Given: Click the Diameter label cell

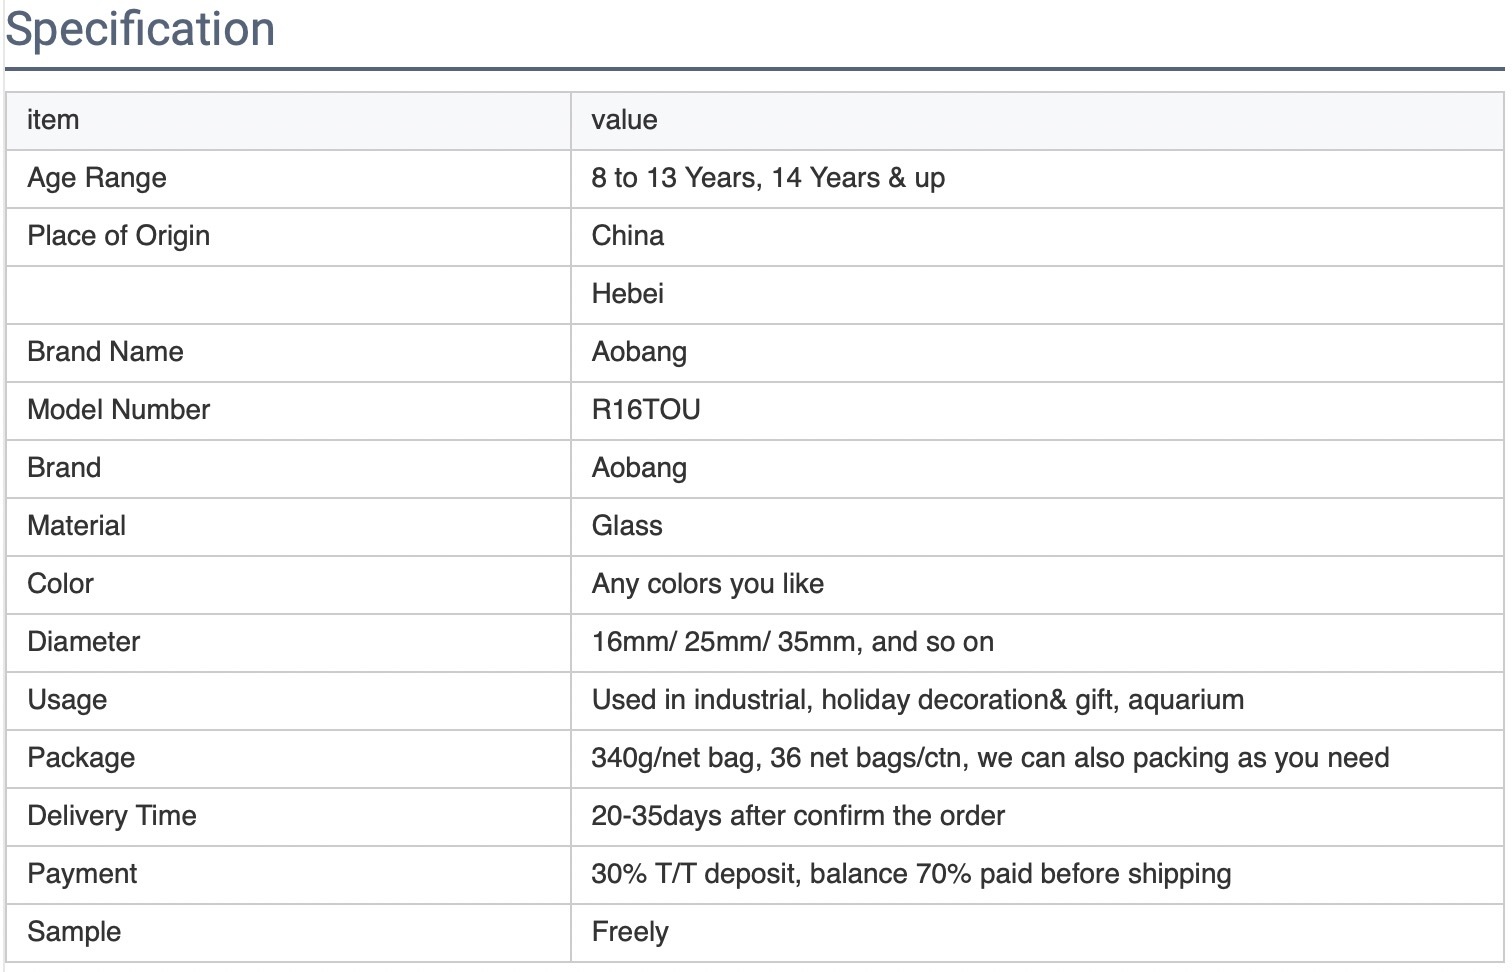Looking at the screenshot, I should tap(288, 643).
